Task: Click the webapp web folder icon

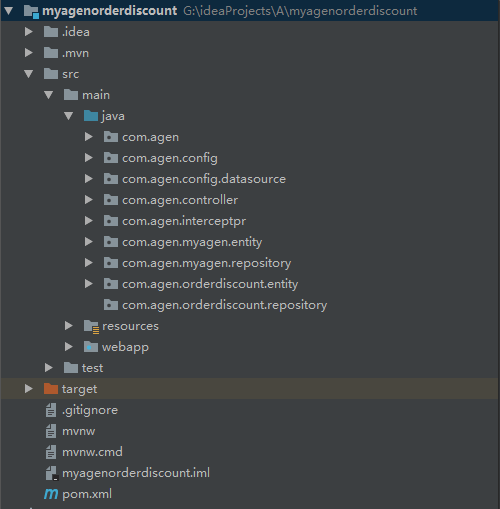Action: coord(91,347)
